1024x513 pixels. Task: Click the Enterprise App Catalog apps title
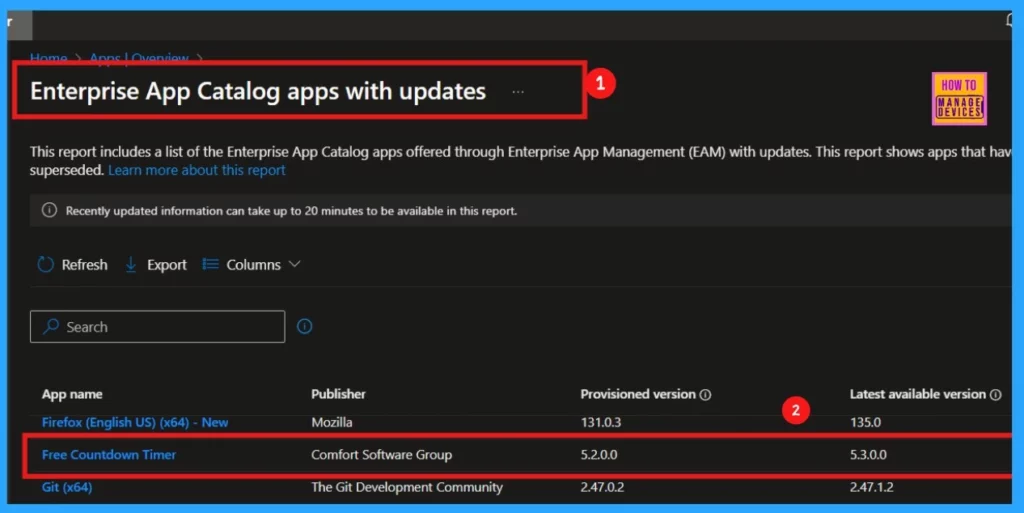click(258, 91)
